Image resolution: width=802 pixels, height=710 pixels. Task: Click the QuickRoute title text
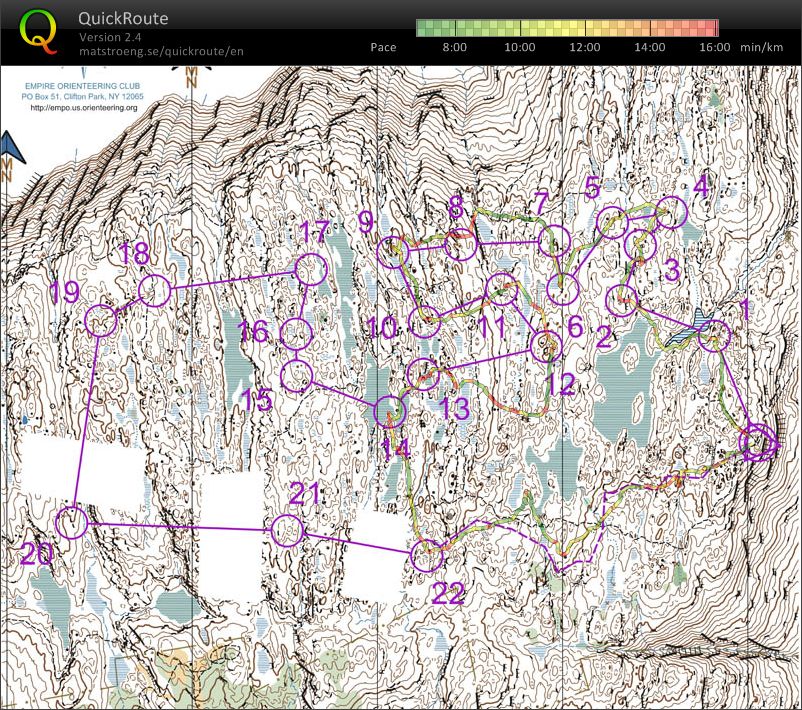122,19
